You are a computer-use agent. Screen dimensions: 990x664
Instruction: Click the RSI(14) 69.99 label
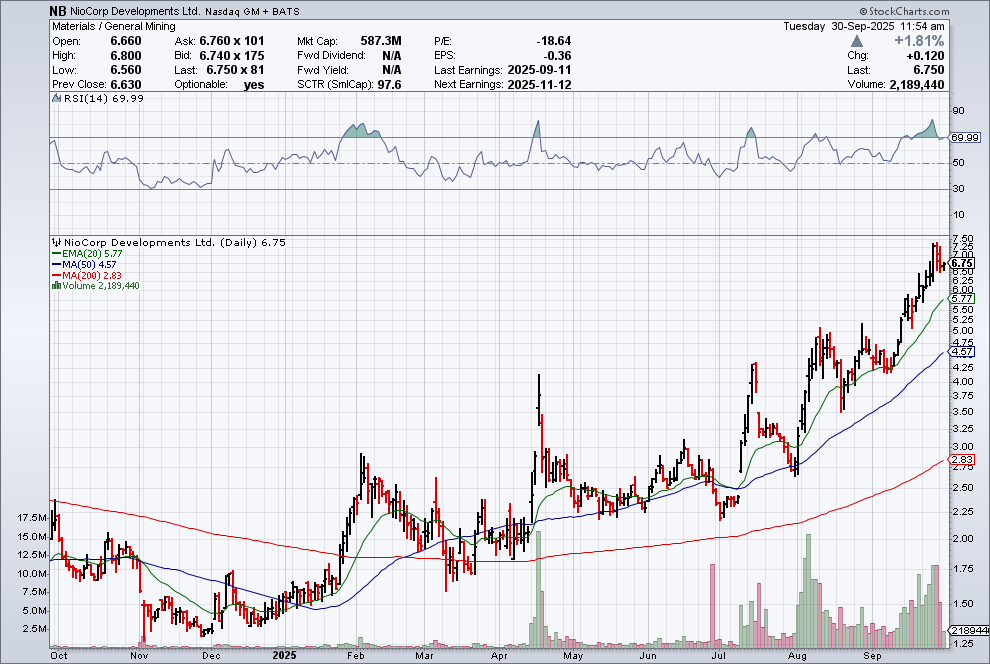click(x=104, y=98)
